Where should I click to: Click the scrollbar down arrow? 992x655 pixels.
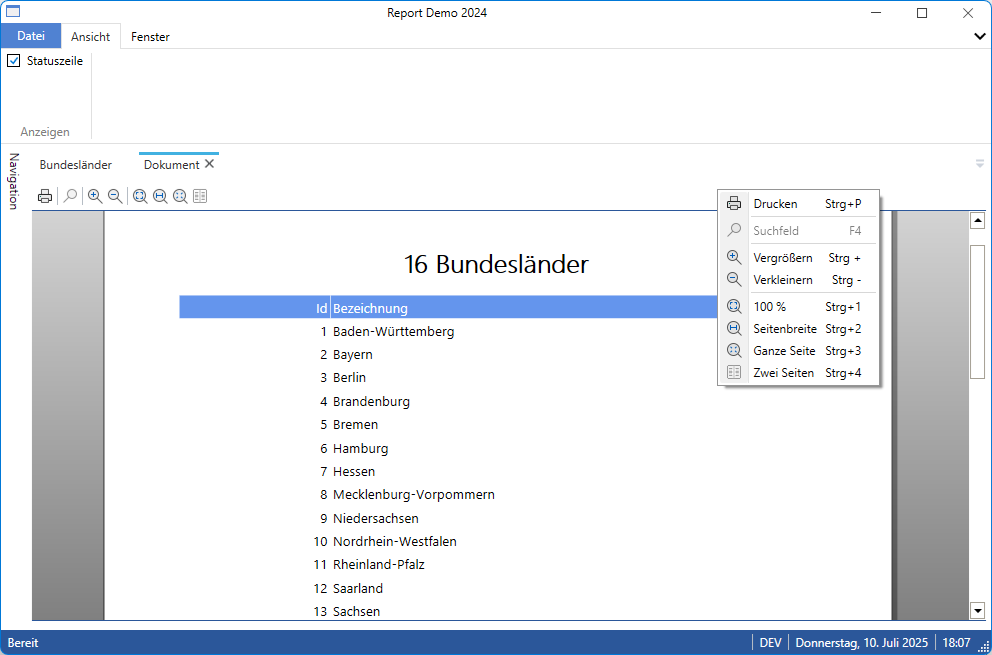tap(977, 610)
